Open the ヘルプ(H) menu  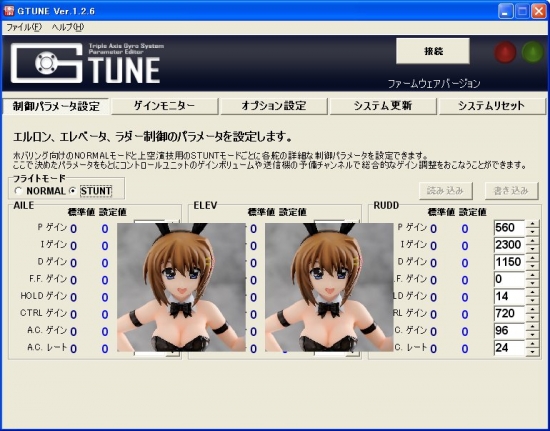(x=68, y=27)
